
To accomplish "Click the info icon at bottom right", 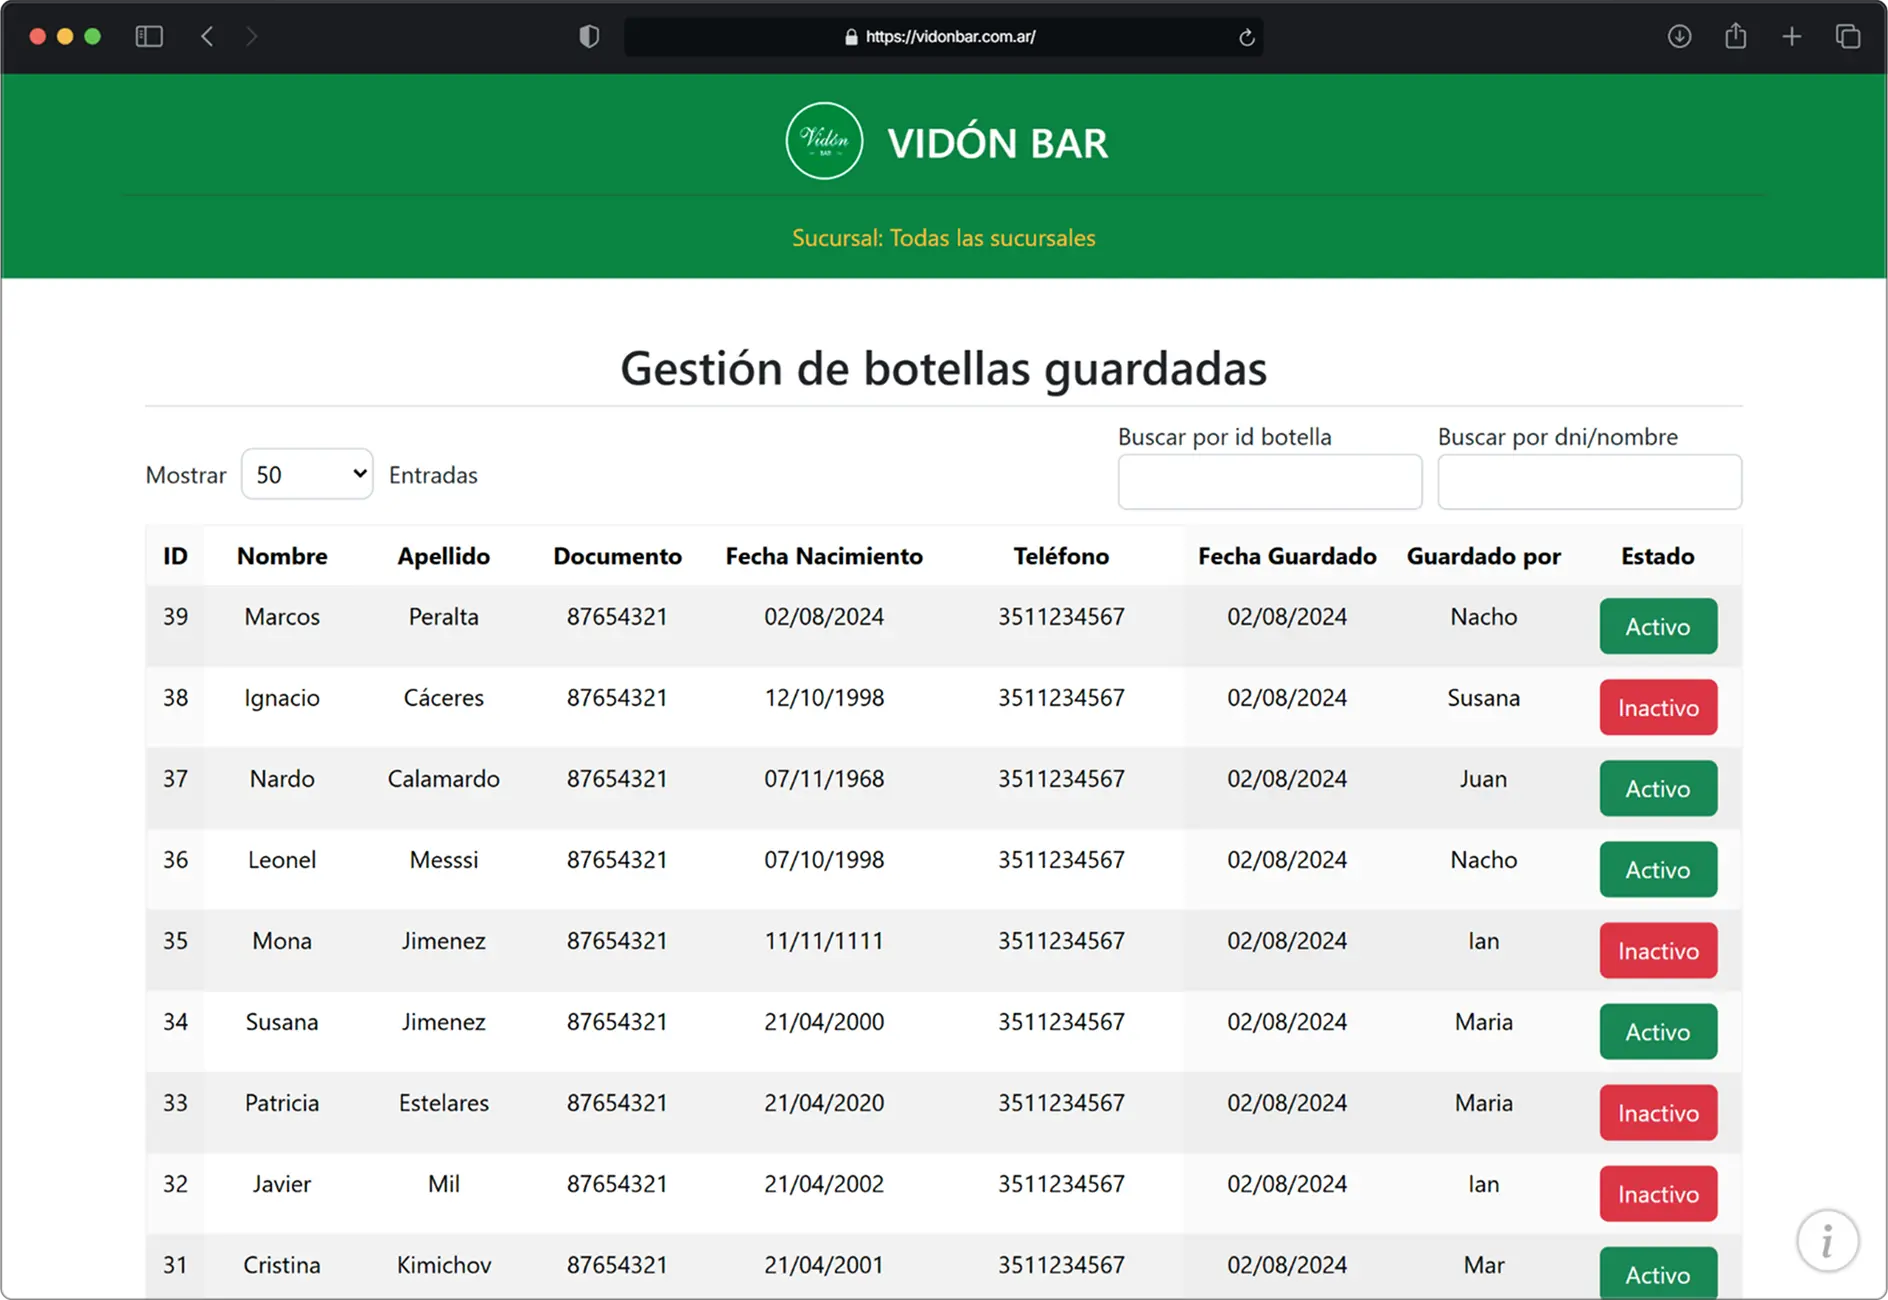I will pyautogui.click(x=1829, y=1240).
